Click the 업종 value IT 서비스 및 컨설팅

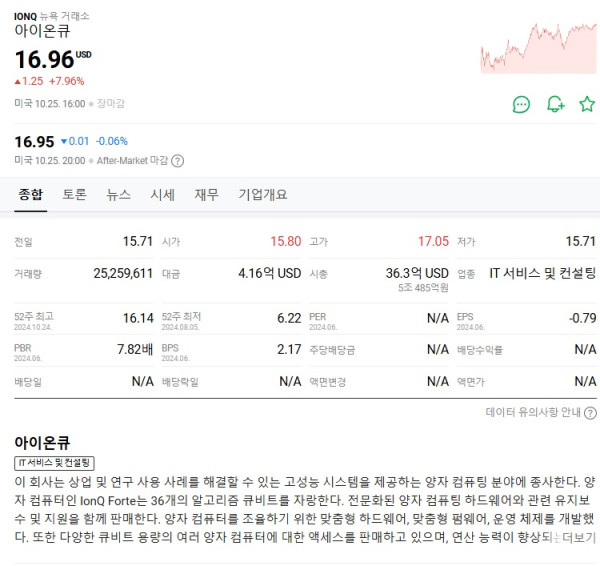click(x=543, y=273)
